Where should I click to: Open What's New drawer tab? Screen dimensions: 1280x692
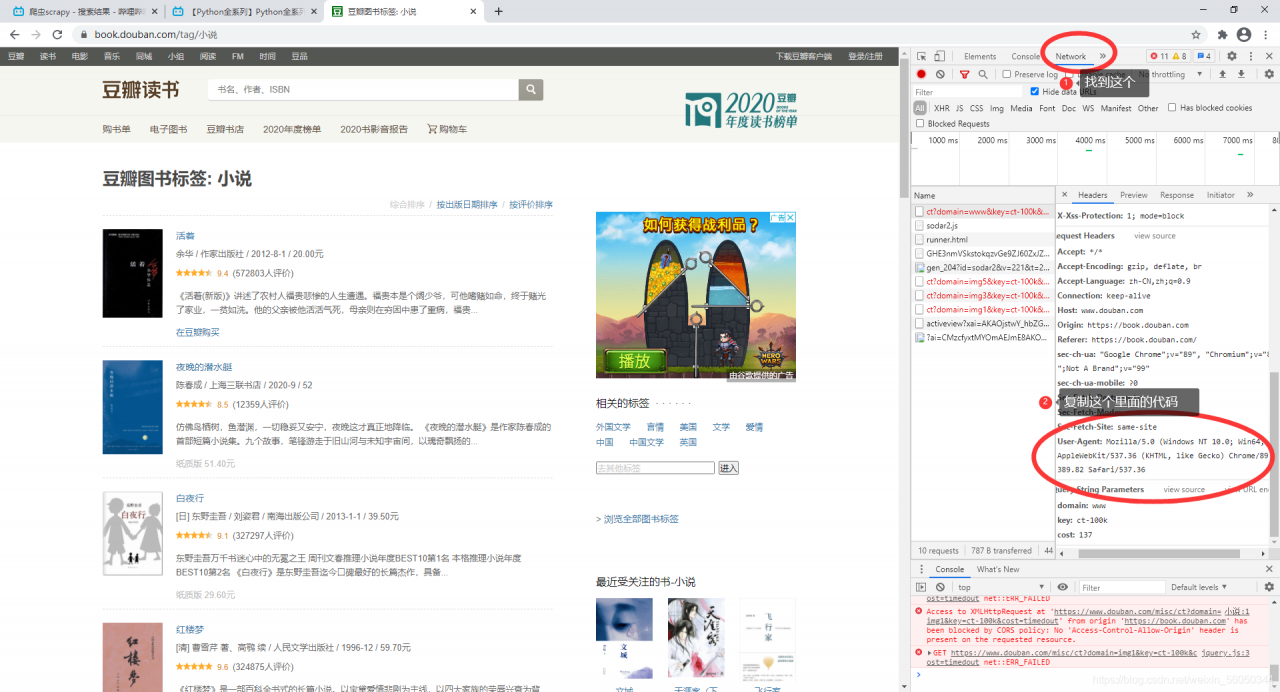point(998,569)
